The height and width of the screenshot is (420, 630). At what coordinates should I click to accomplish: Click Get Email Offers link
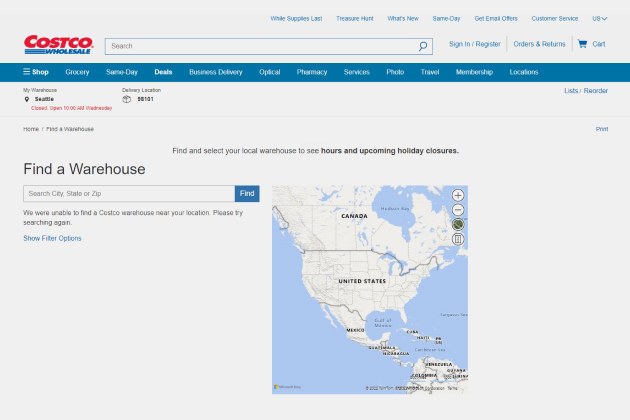click(x=496, y=18)
